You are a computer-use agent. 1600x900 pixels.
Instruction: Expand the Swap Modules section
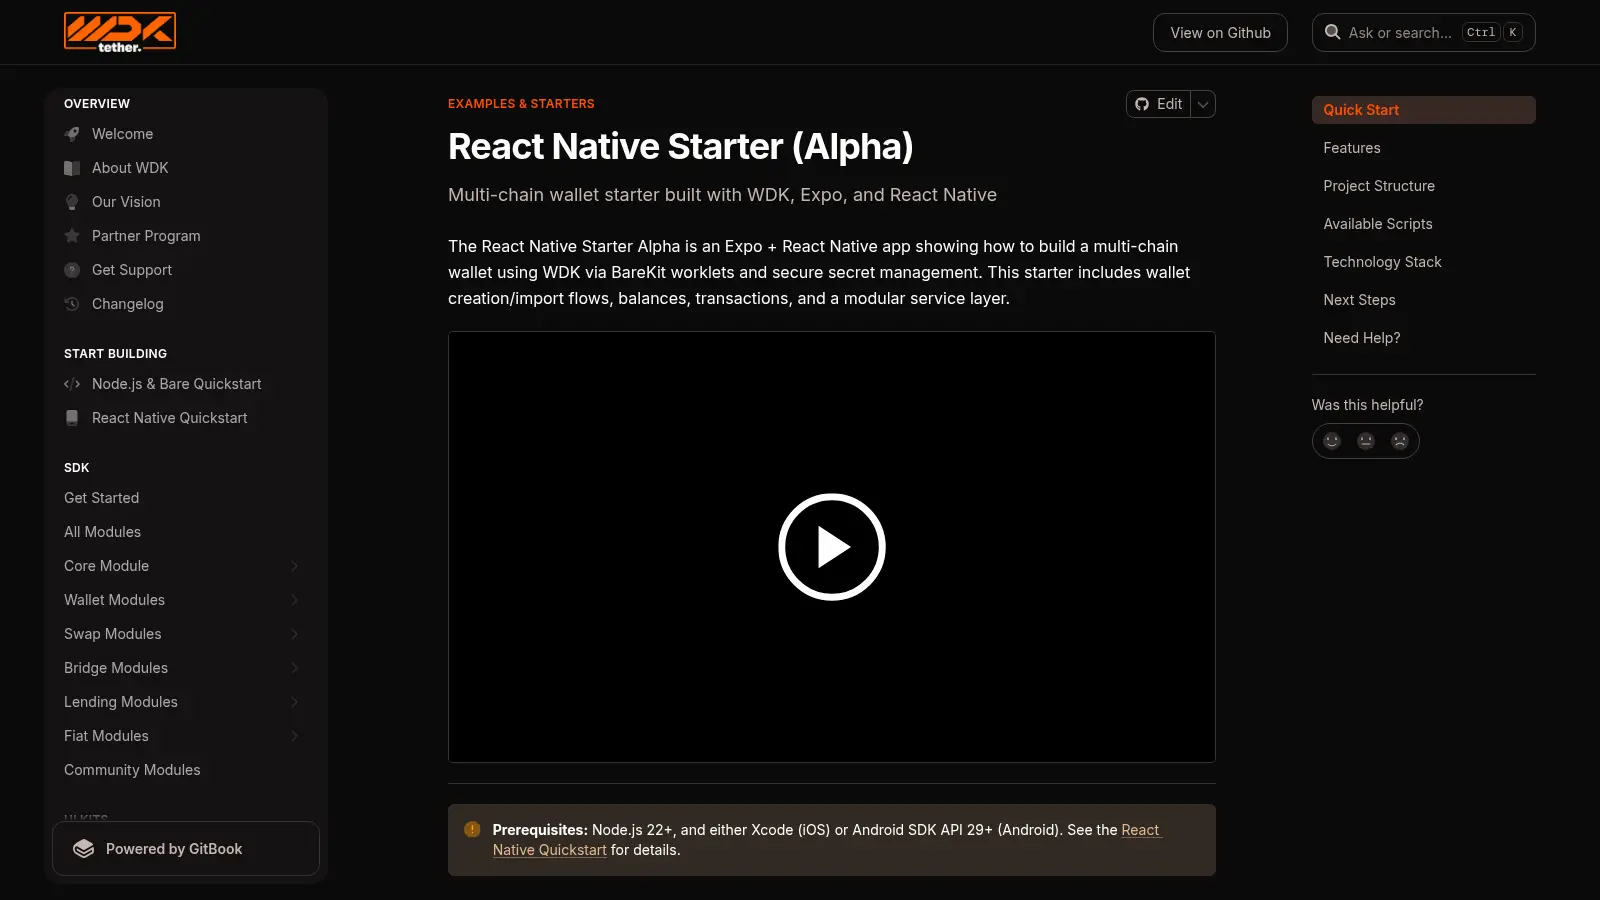295,634
